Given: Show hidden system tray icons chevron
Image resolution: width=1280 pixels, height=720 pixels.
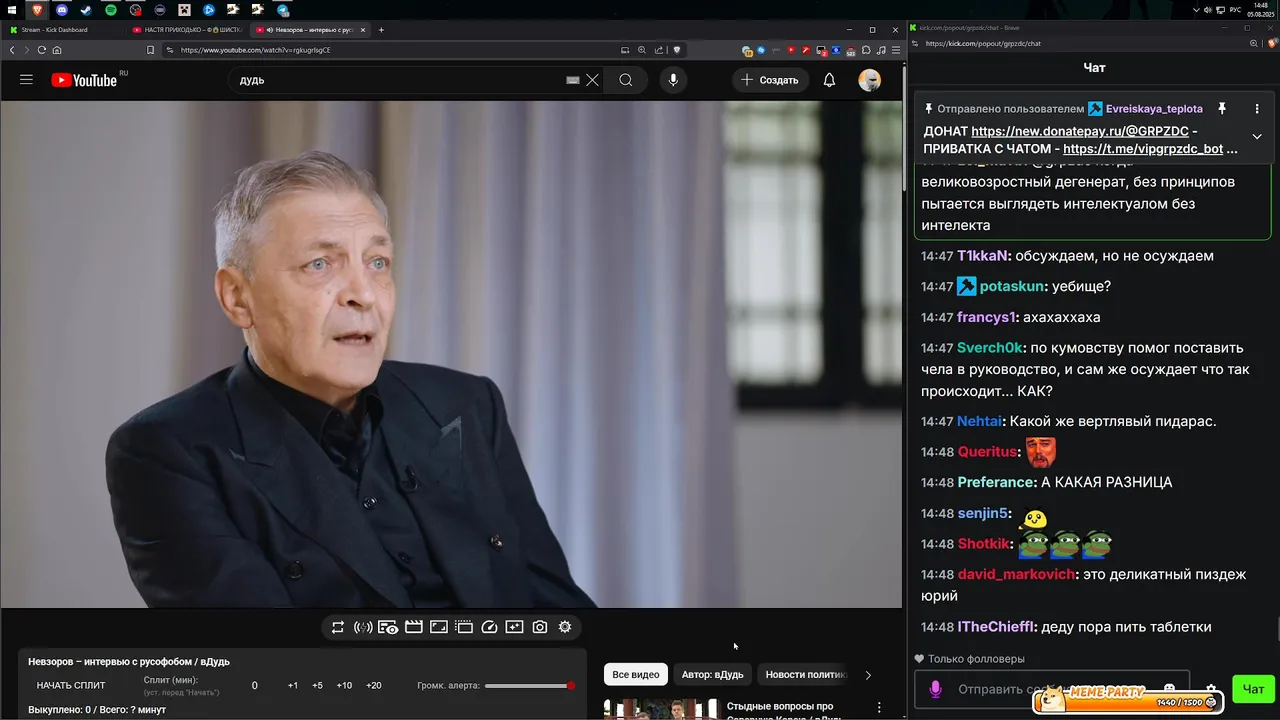Looking at the screenshot, I should click(x=1196, y=10).
